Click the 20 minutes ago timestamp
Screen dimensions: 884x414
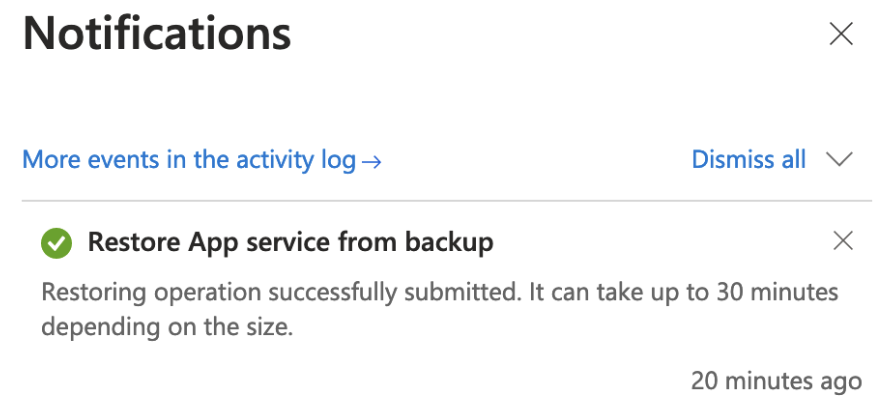coord(775,381)
